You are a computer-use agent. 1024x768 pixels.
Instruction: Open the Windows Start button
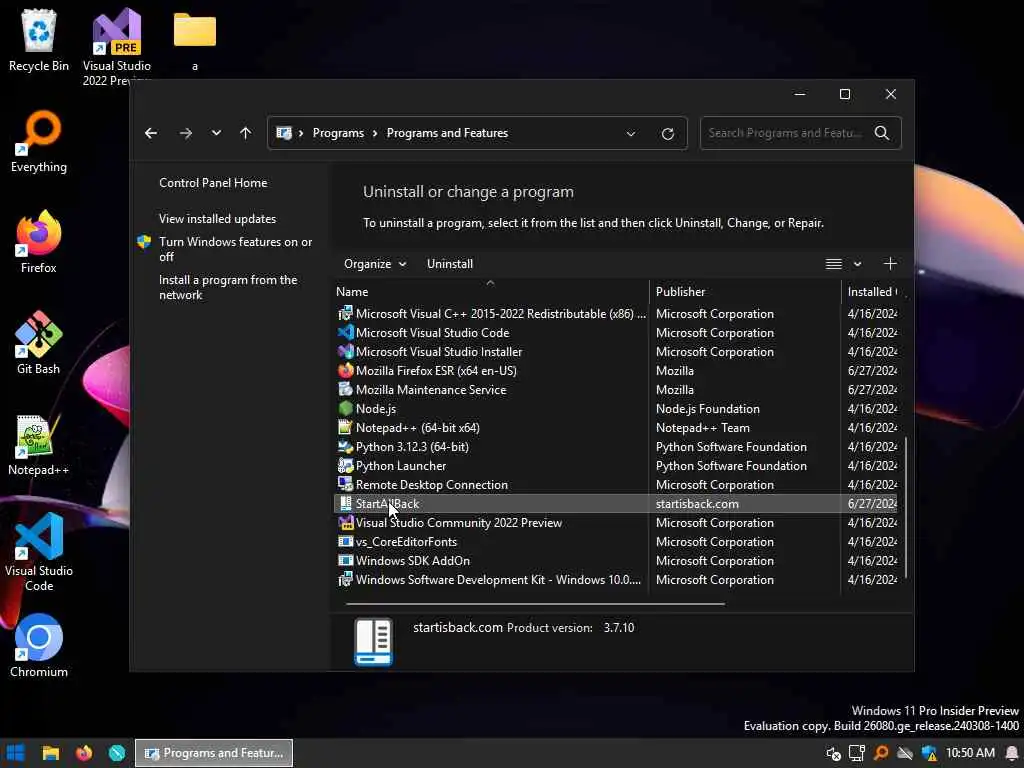pos(16,753)
